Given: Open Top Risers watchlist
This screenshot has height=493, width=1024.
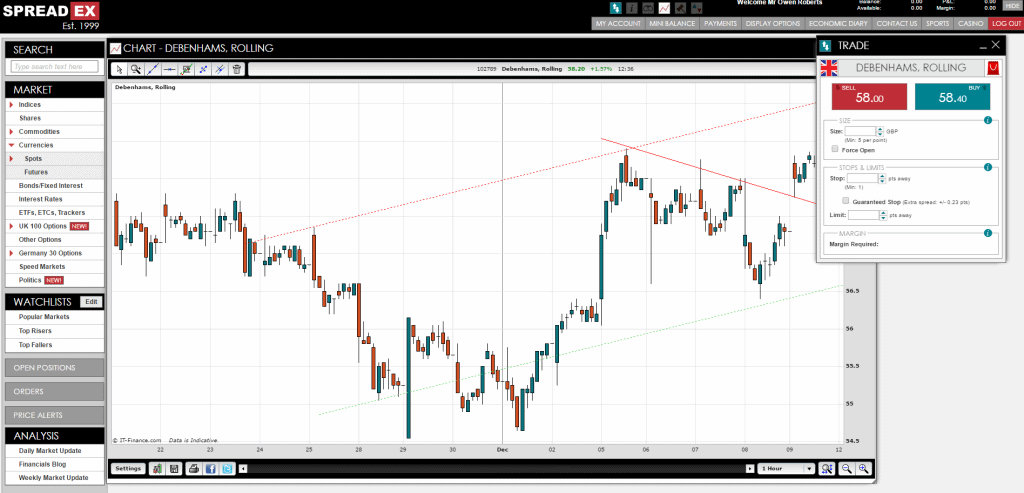Looking at the screenshot, I should point(35,330).
